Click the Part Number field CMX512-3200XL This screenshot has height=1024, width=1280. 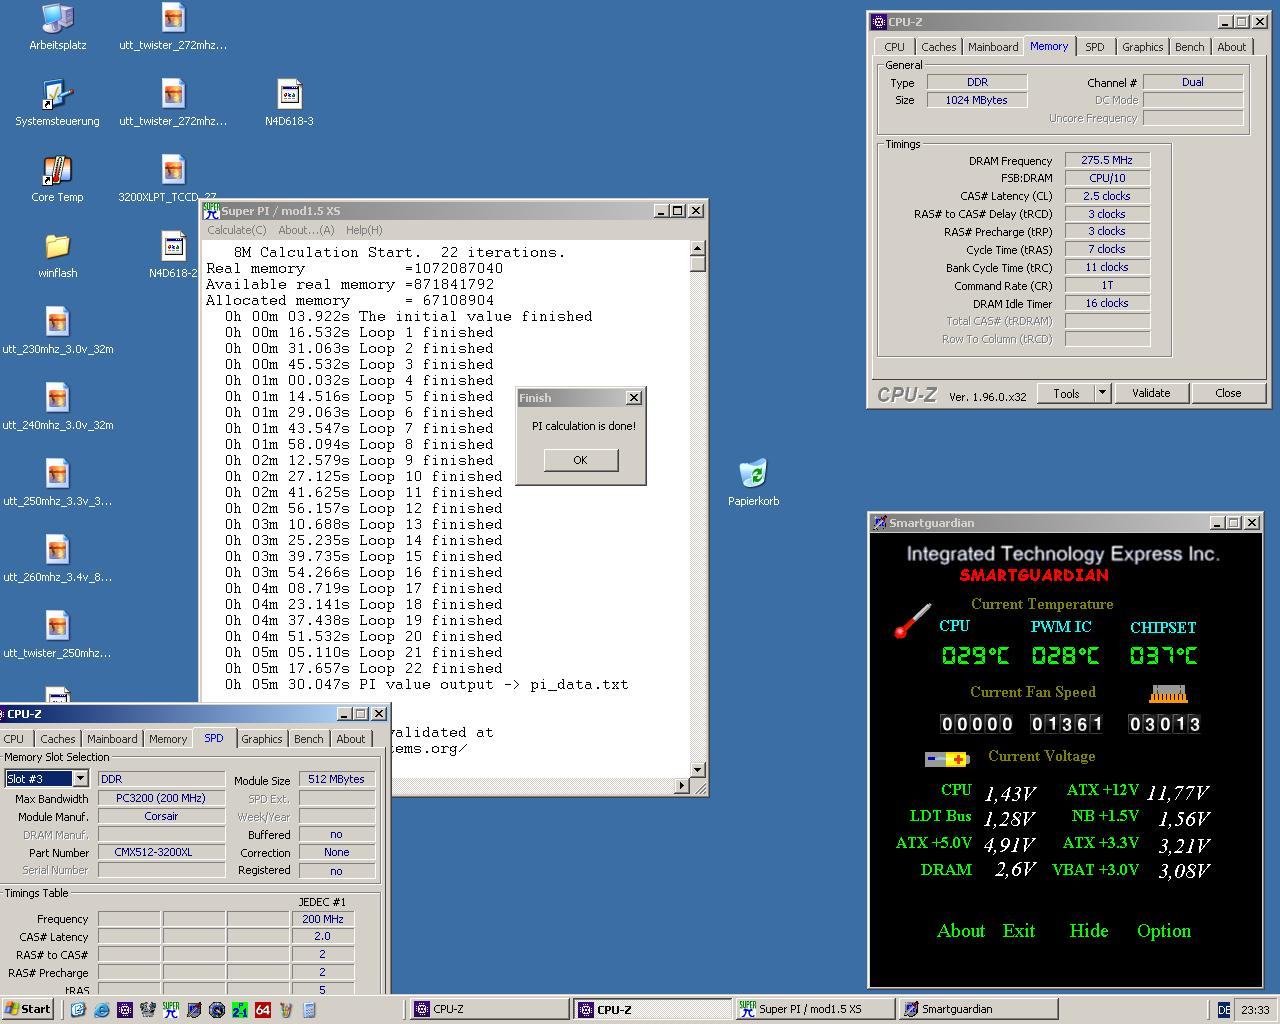pyautogui.click(x=161, y=852)
